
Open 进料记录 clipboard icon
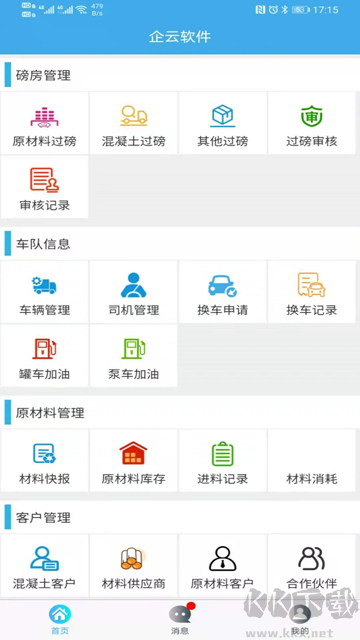point(222,453)
